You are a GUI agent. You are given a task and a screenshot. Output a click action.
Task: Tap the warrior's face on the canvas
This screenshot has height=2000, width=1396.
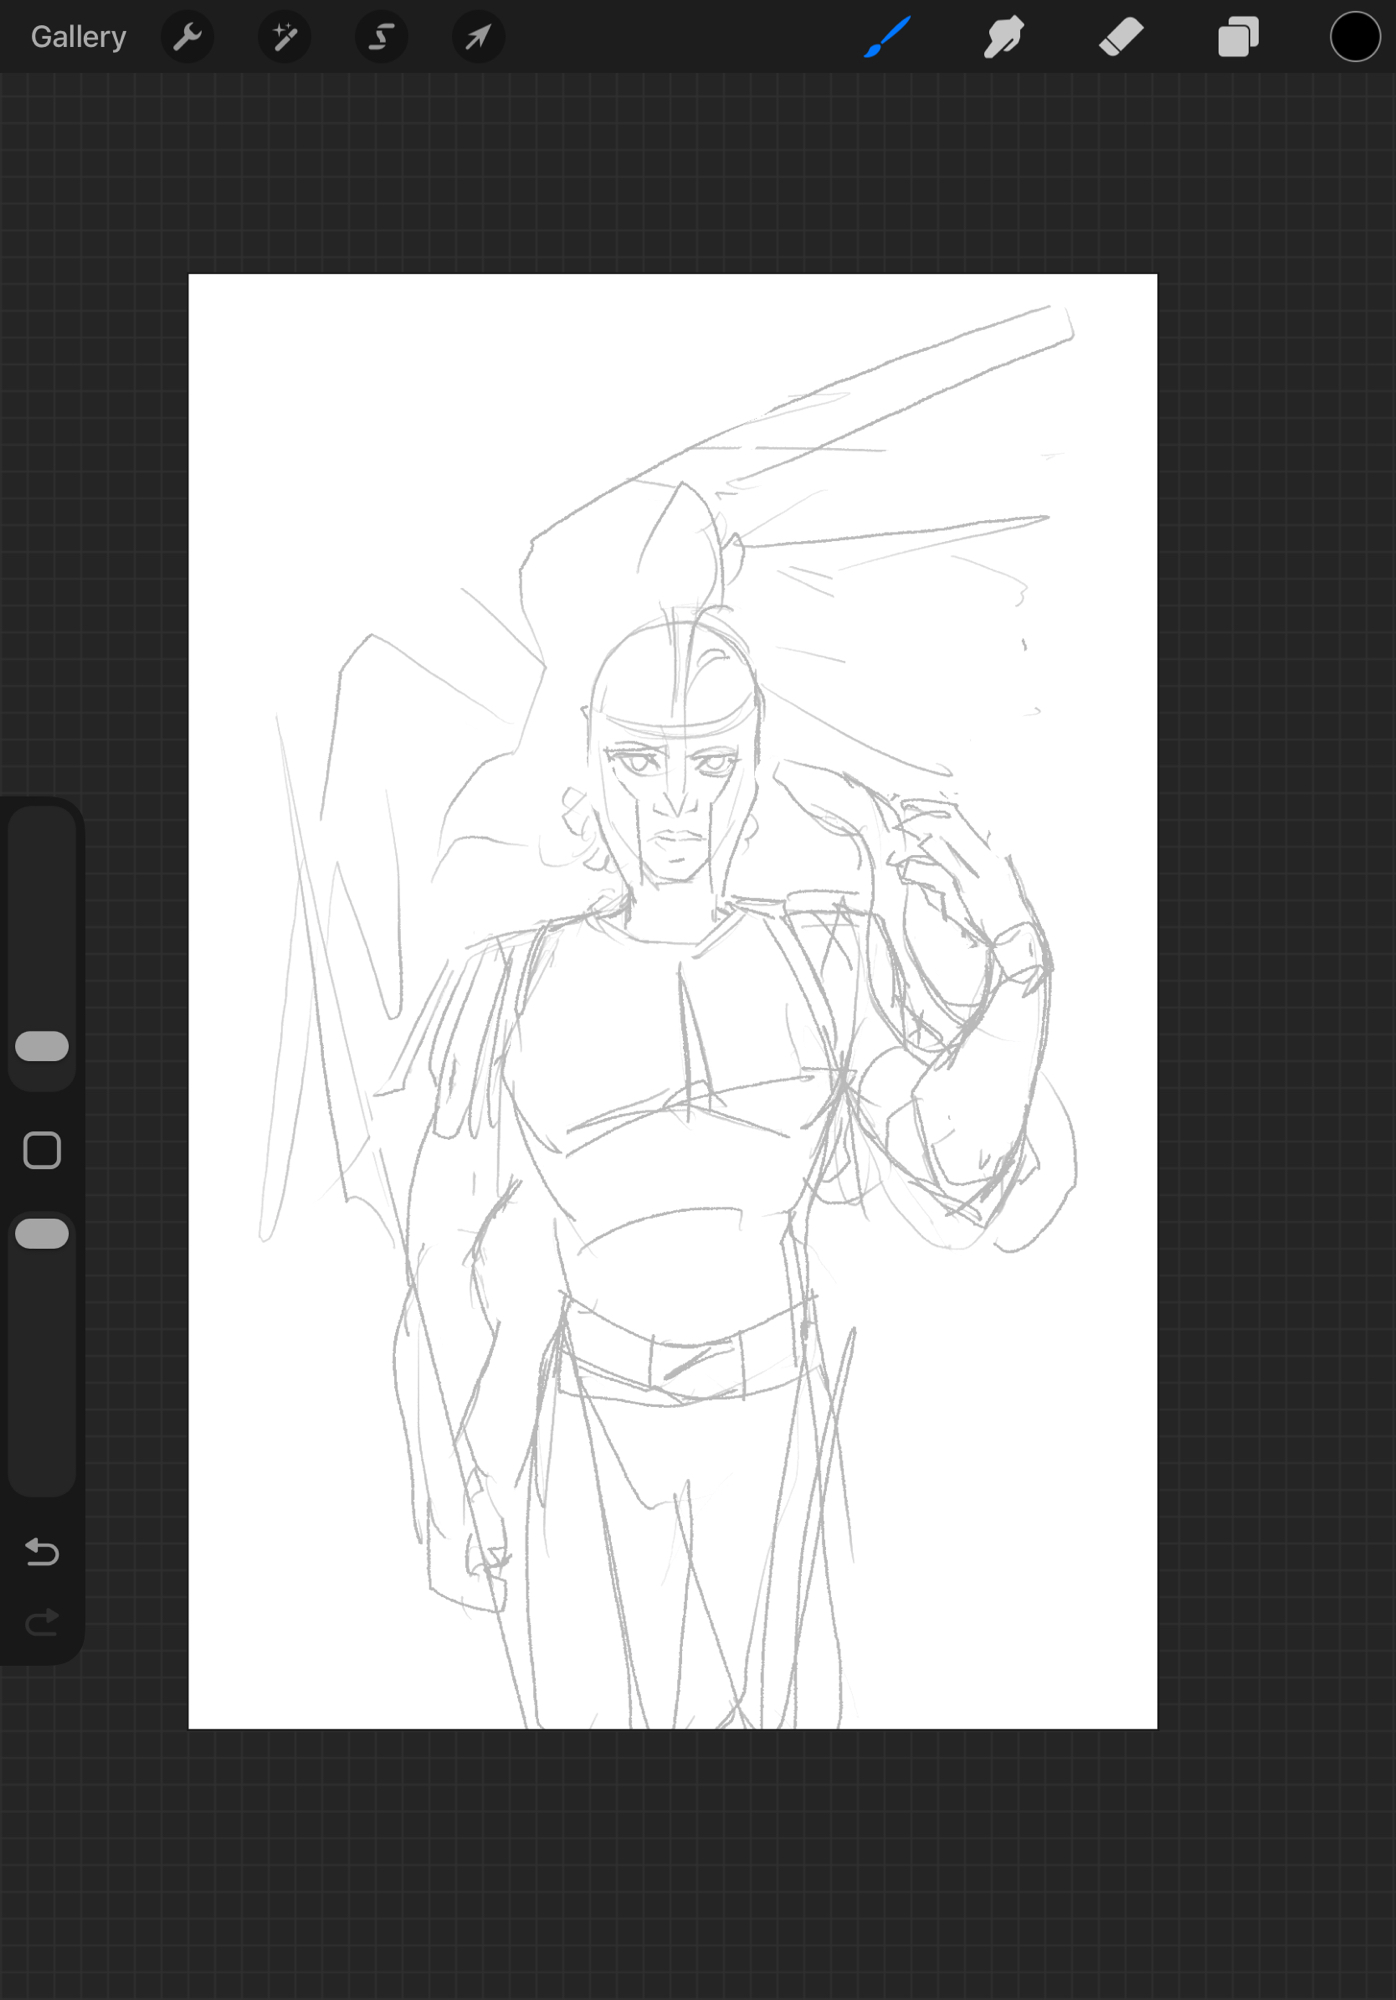pos(676,800)
